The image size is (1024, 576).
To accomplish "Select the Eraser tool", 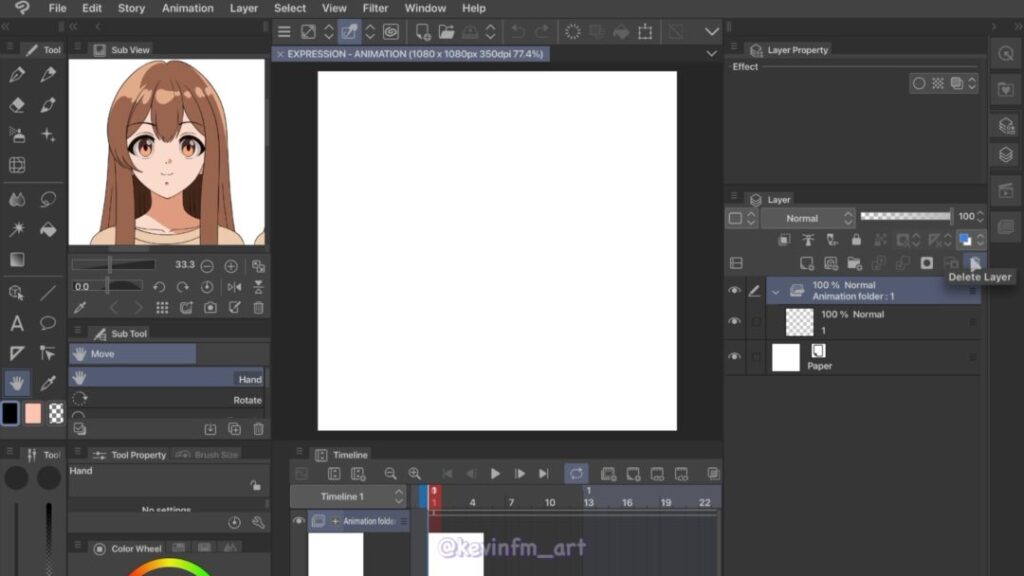I will point(17,105).
